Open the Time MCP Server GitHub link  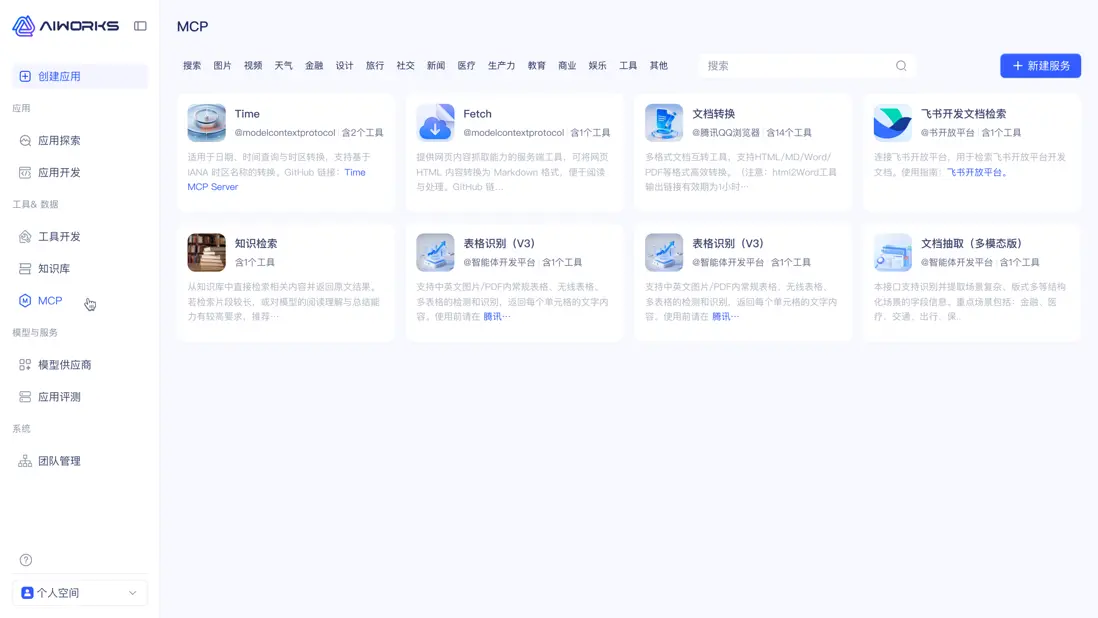(x=212, y=186)
